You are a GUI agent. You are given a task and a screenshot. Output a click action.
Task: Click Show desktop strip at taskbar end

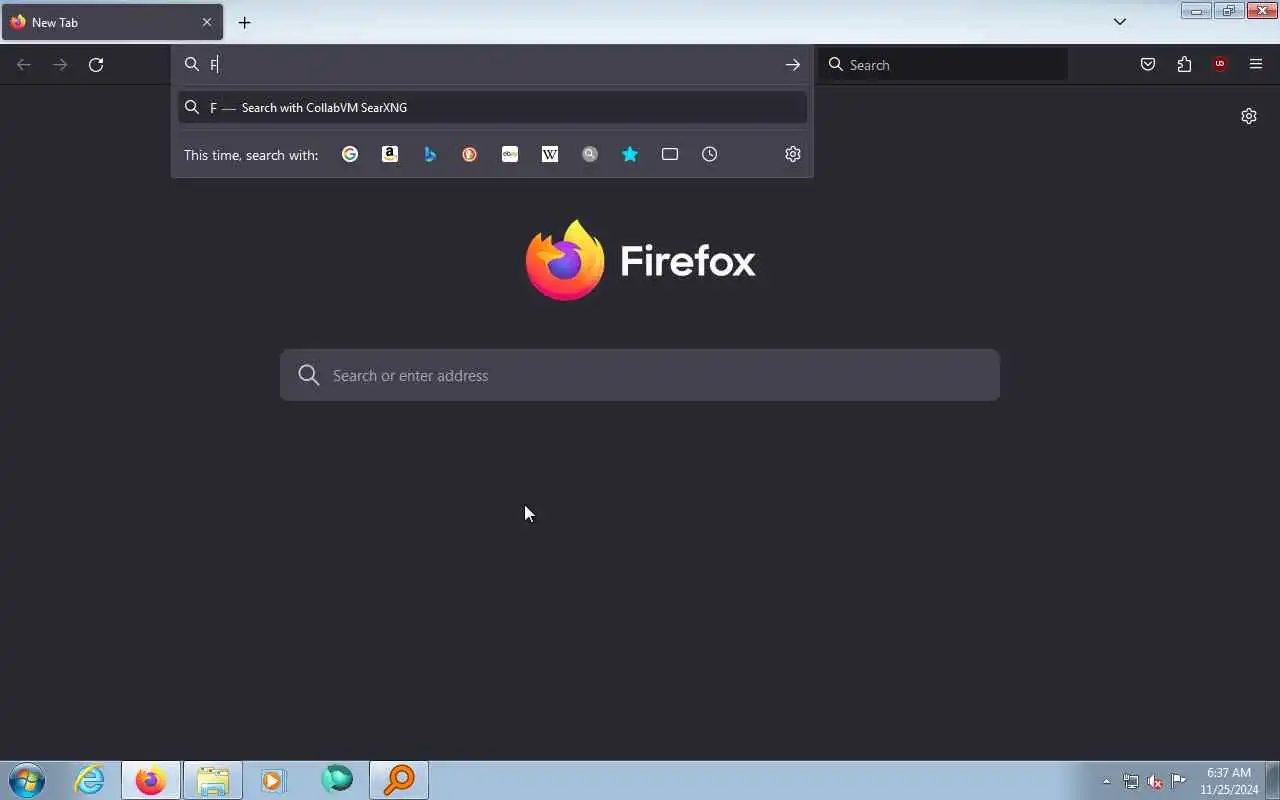click(x=1273, y=780)
